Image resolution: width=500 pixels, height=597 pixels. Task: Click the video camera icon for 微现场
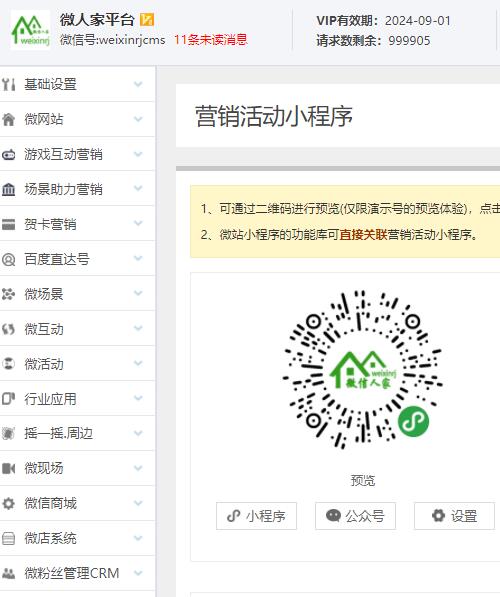(x=8, y=468)
